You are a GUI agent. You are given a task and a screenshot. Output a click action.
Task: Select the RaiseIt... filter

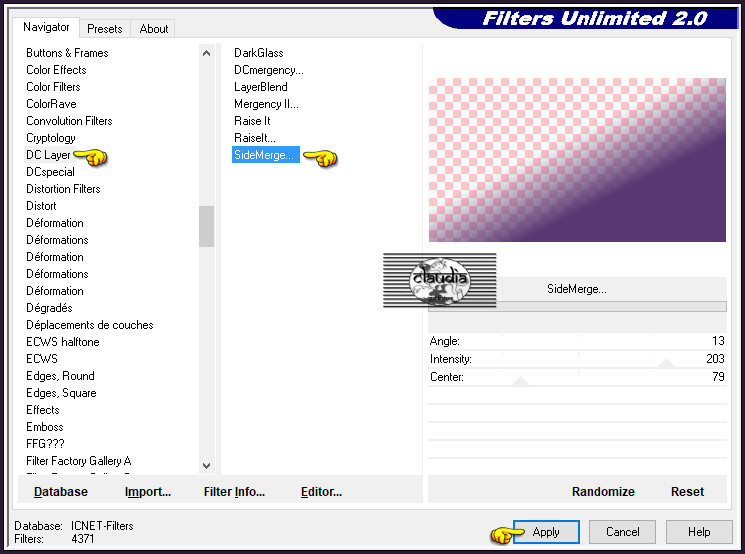pos(255,138)
